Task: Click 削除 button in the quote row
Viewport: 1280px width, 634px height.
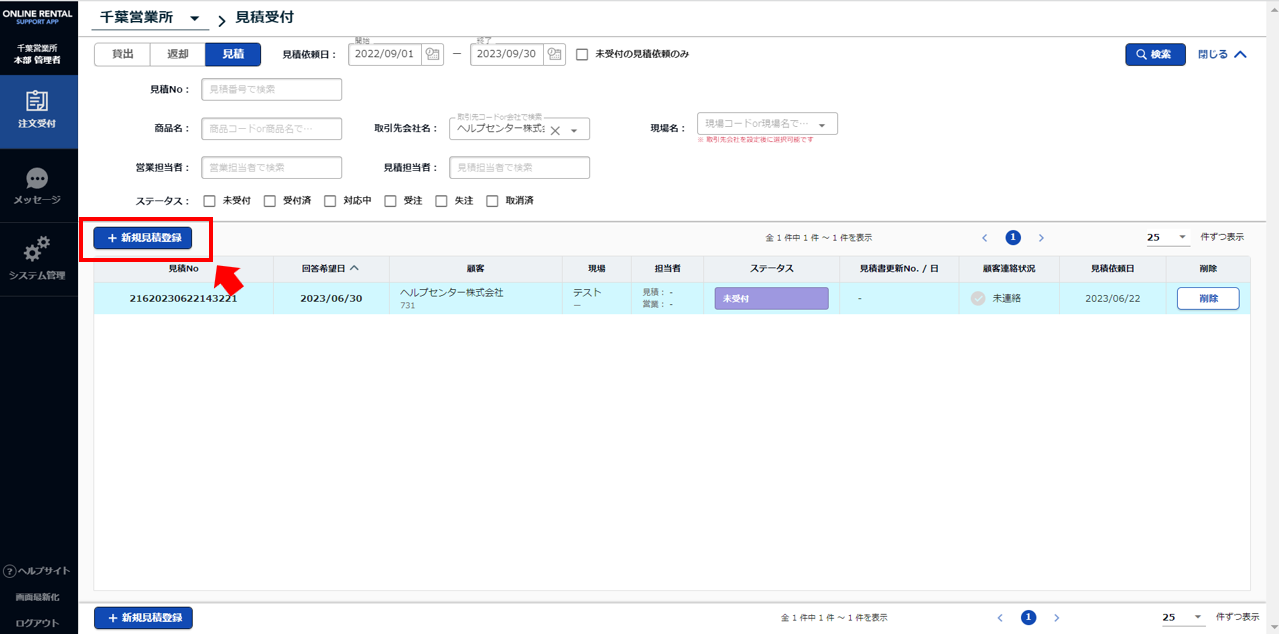Action: point(1207,298)
